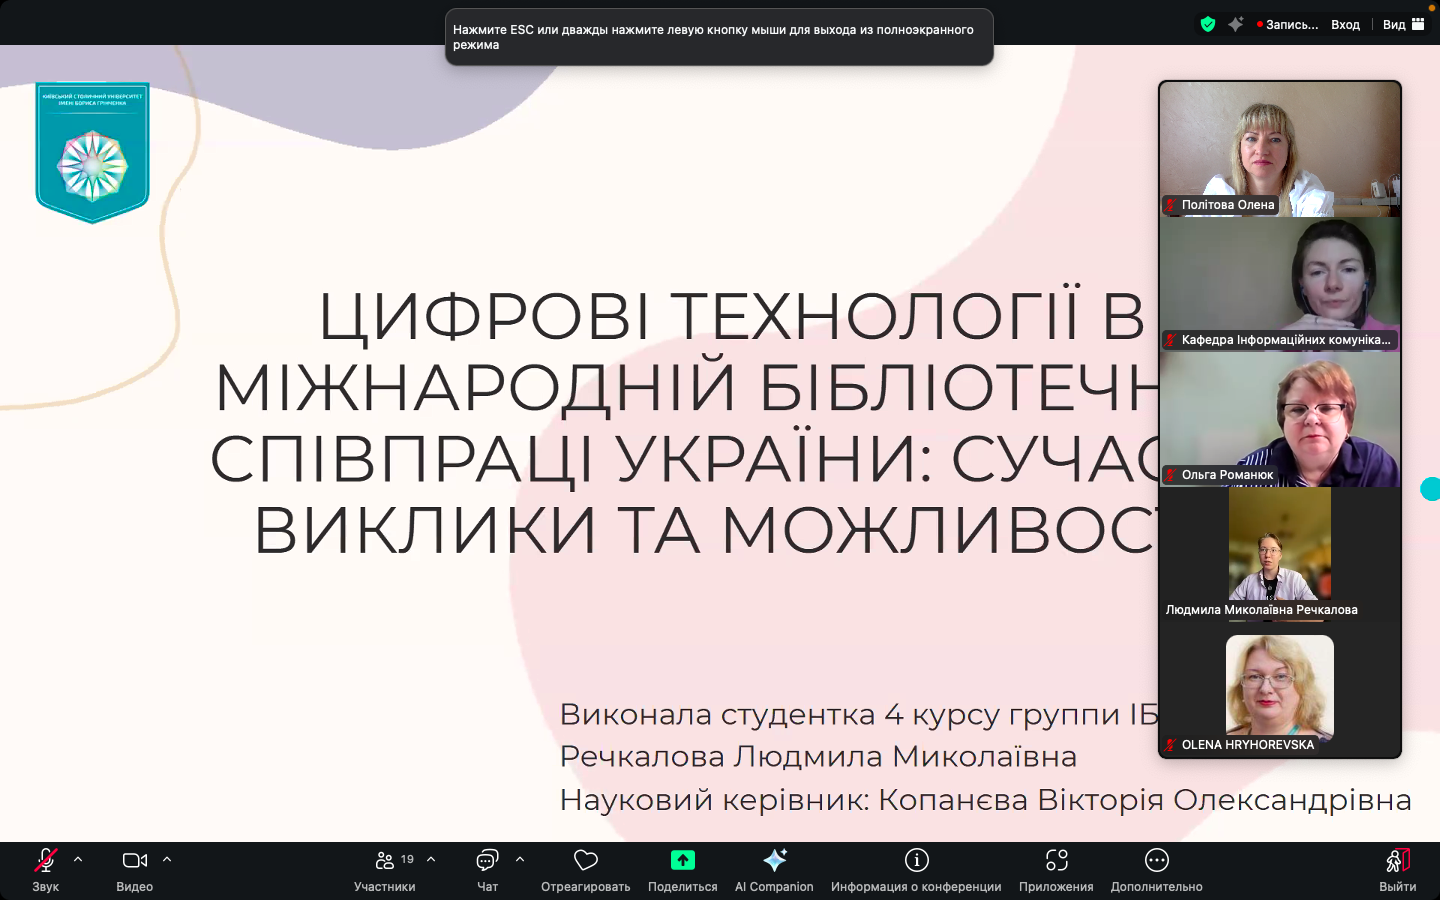Expand video options arrow beside Видео
The width and height of the screenshot is (1440, 900).
[167, 859]
